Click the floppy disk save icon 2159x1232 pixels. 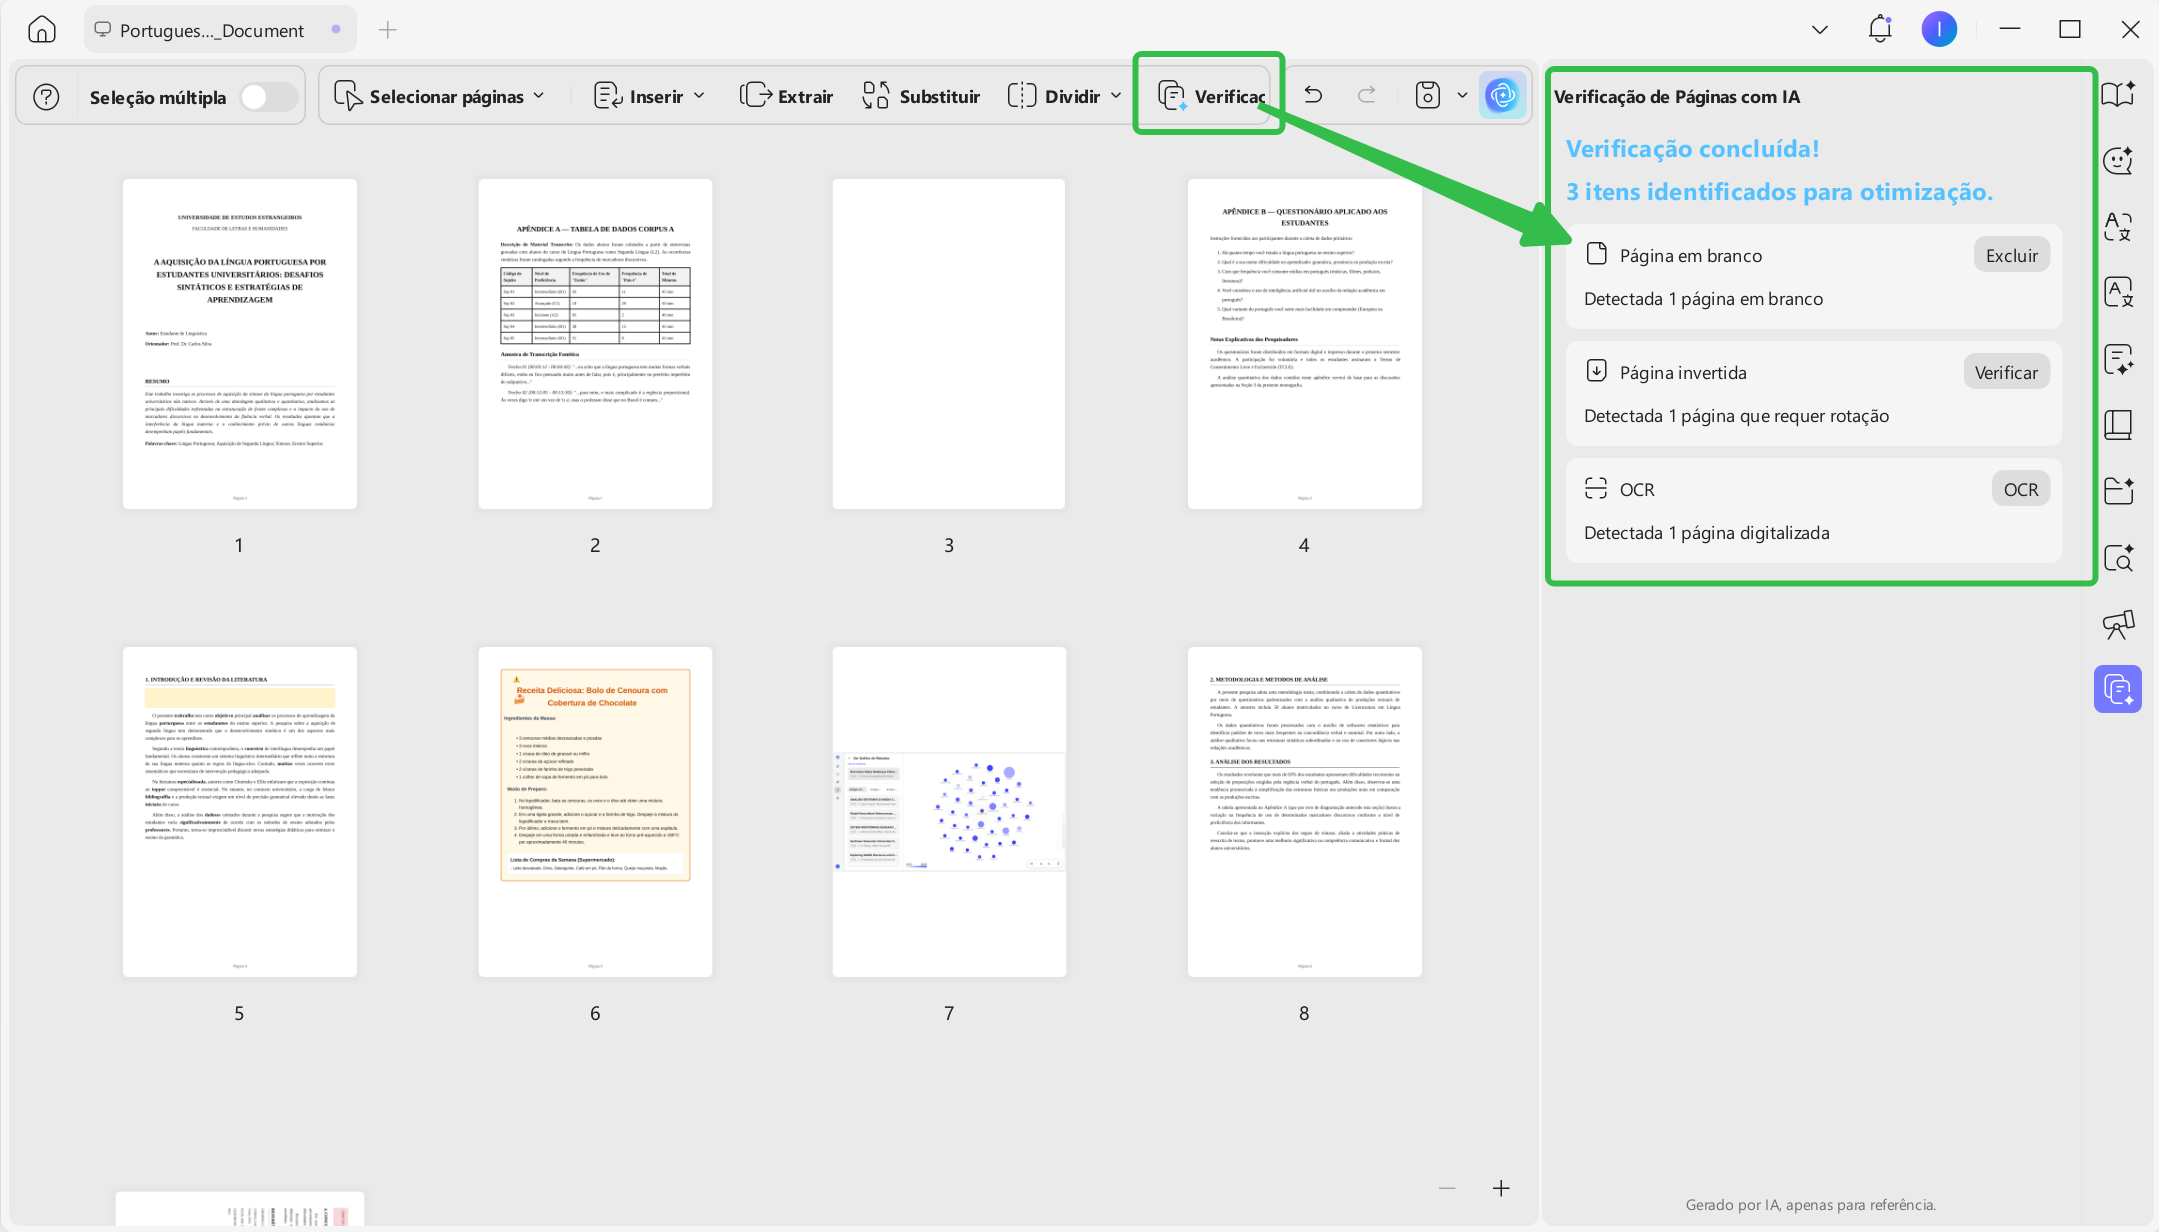pyautogui.click(x=1428, y=96)
